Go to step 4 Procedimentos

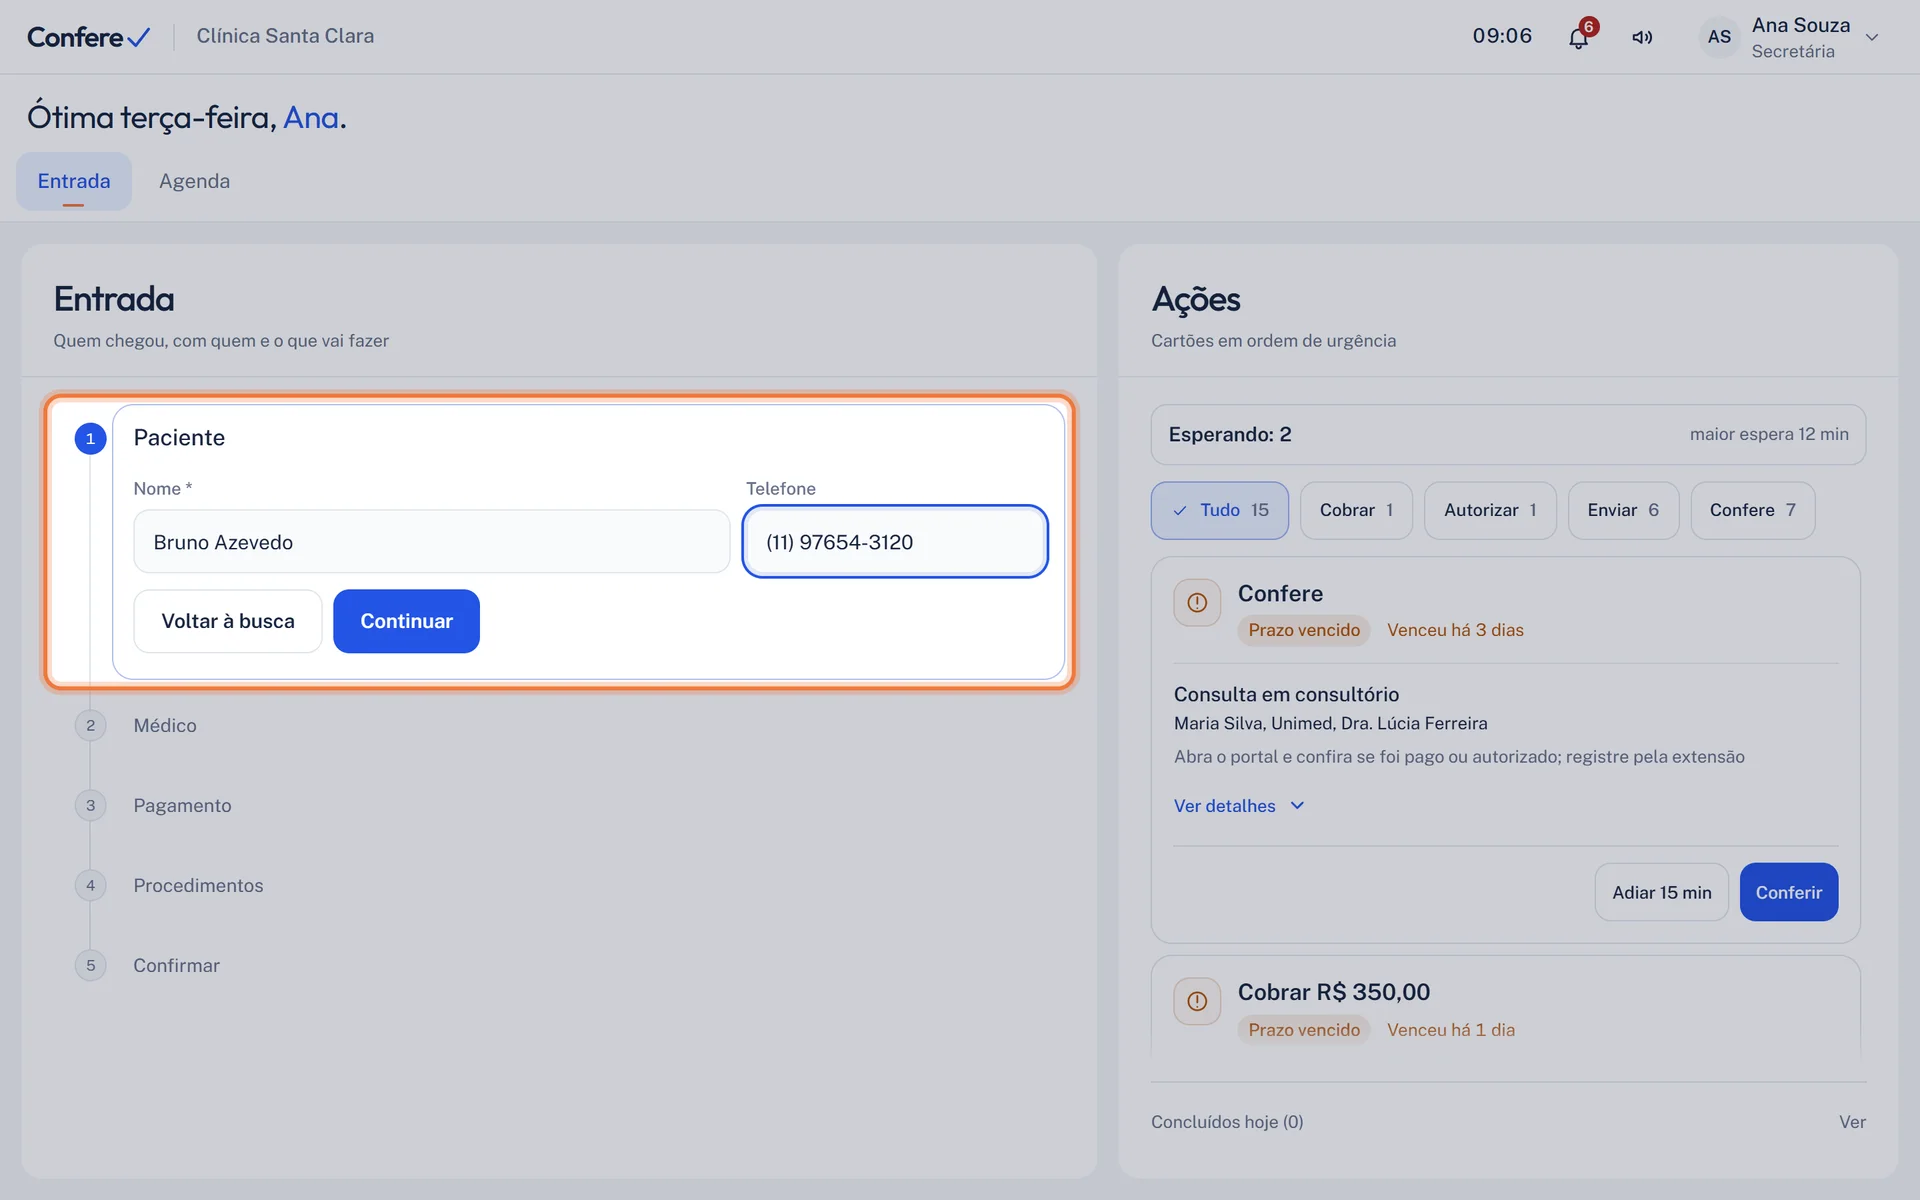pos(198,885)
